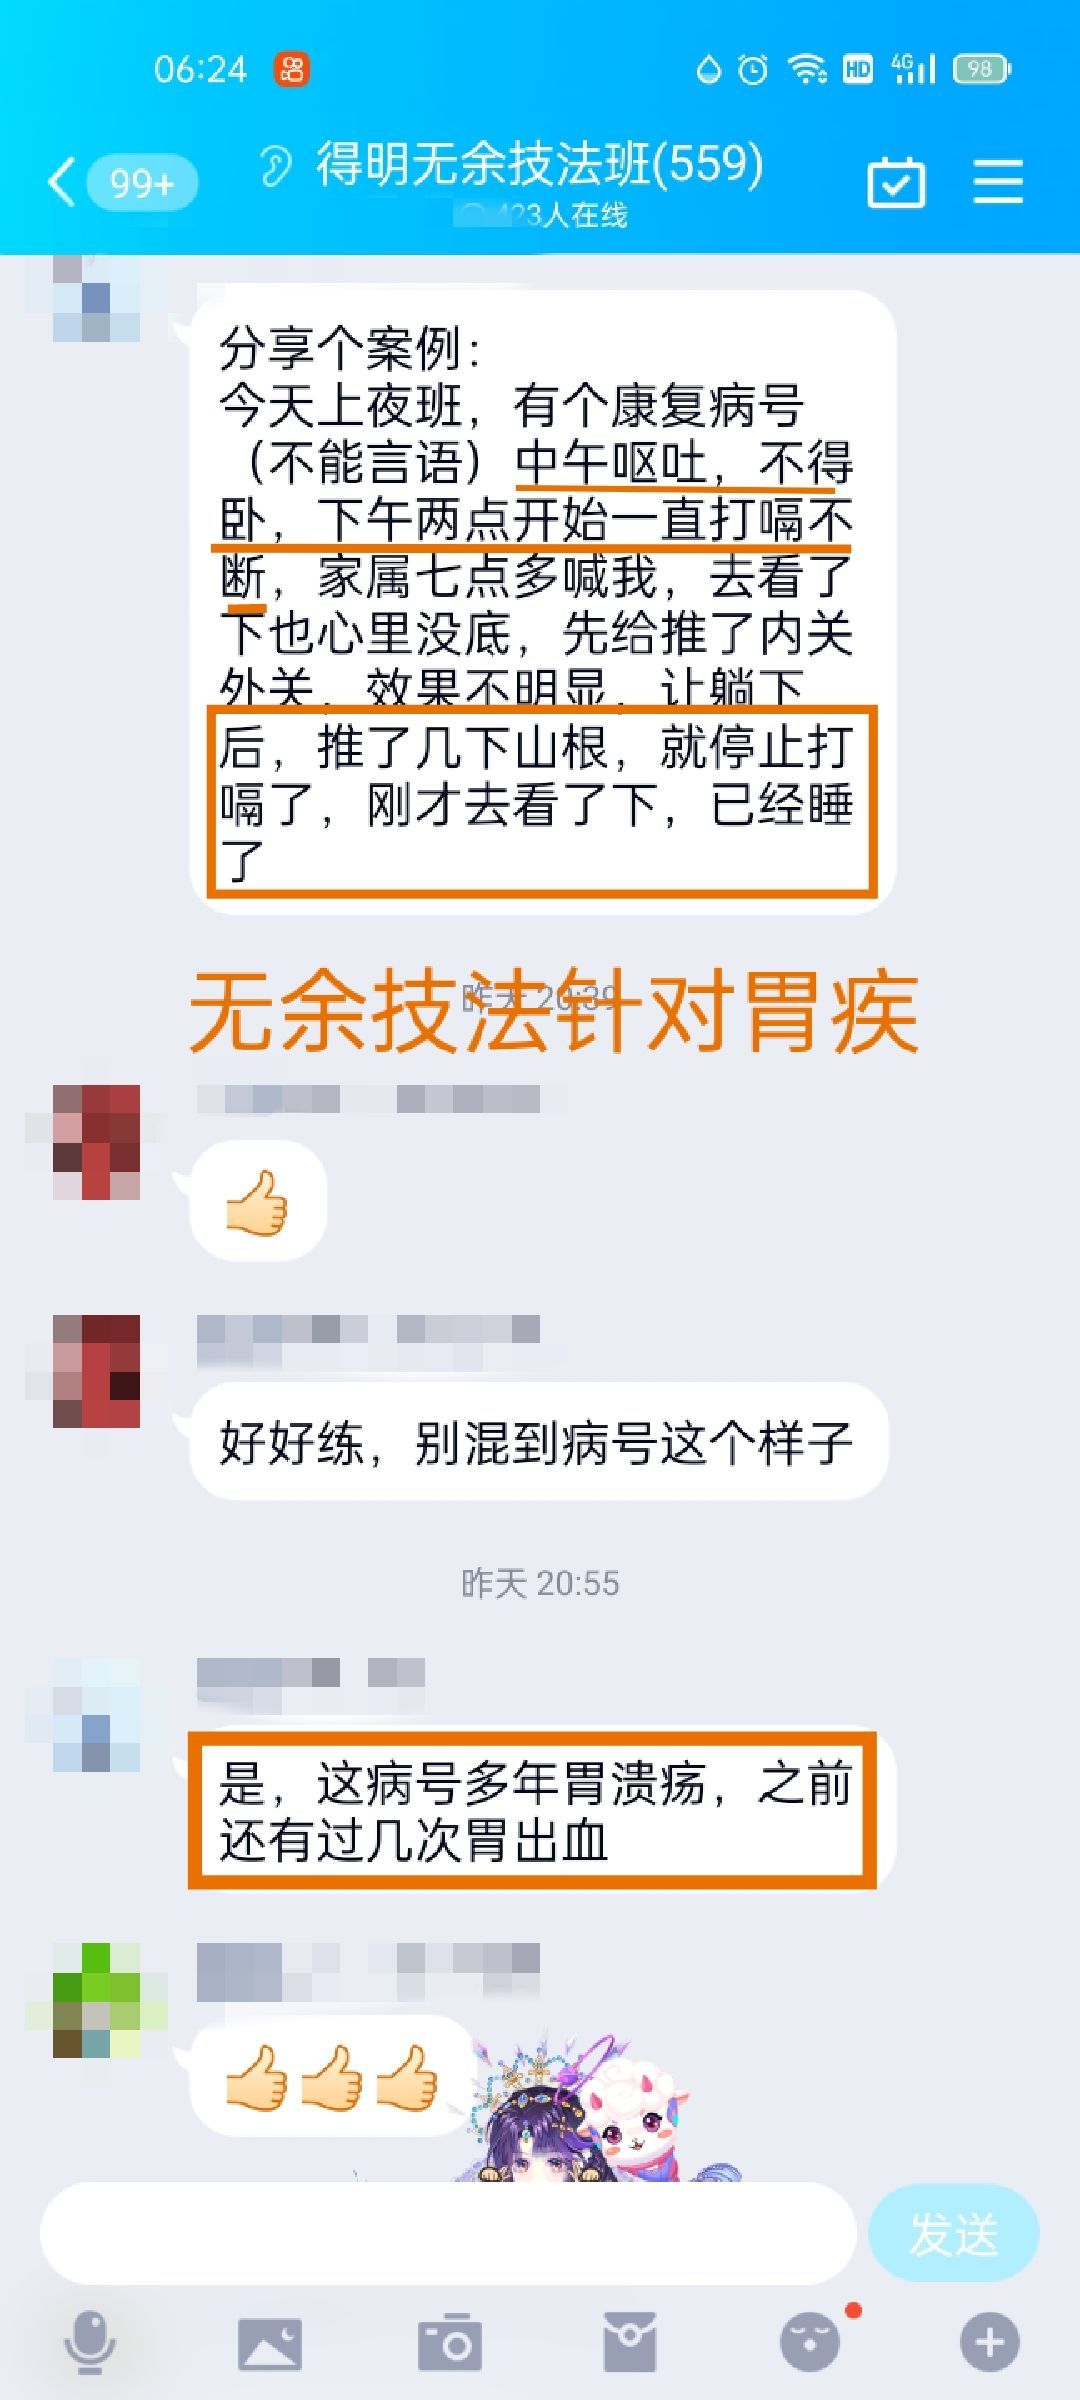Open group title 得明无余技法班(559)

point(540,164)
